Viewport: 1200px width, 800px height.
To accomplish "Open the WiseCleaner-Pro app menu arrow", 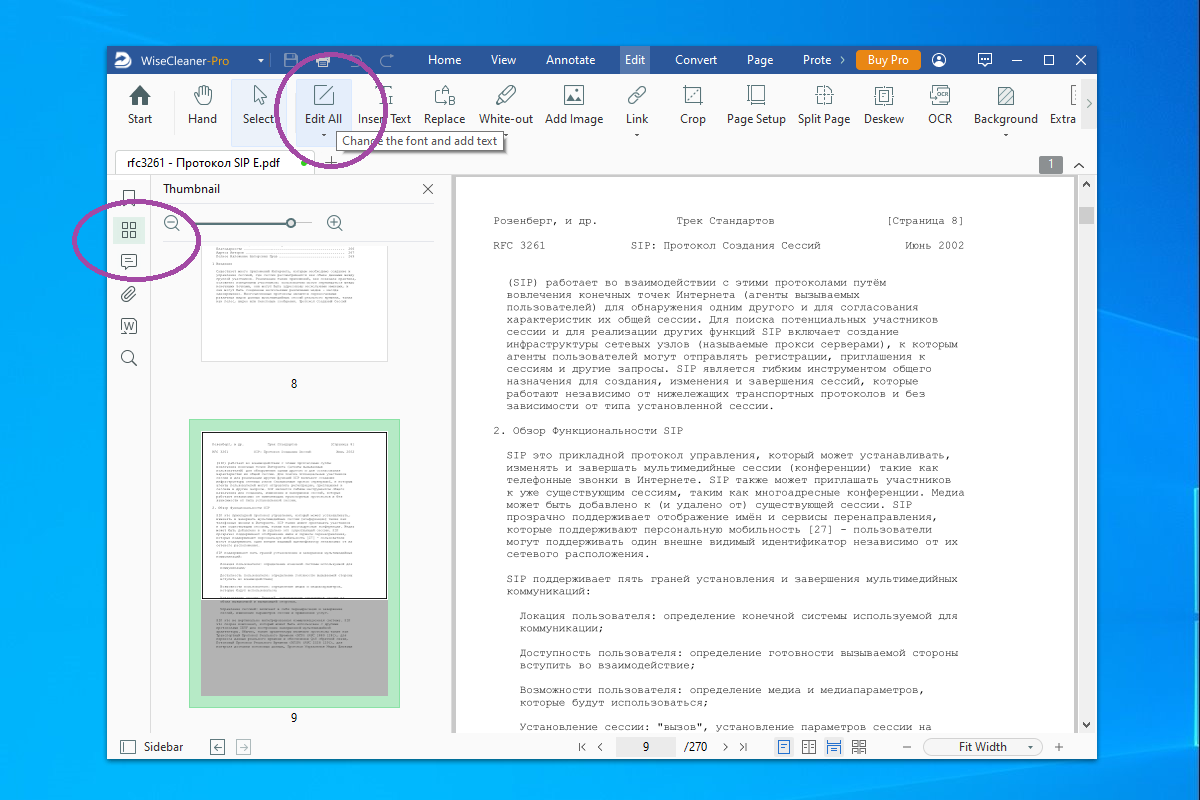I will (x=260, y=60).
